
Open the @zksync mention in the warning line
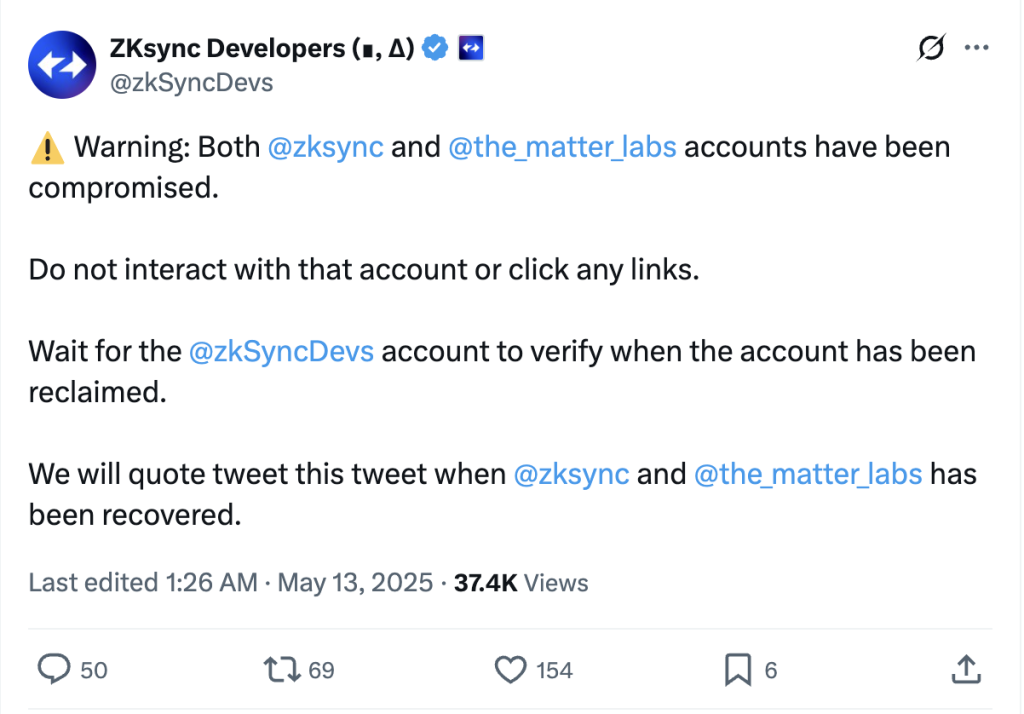coord(325,147)
